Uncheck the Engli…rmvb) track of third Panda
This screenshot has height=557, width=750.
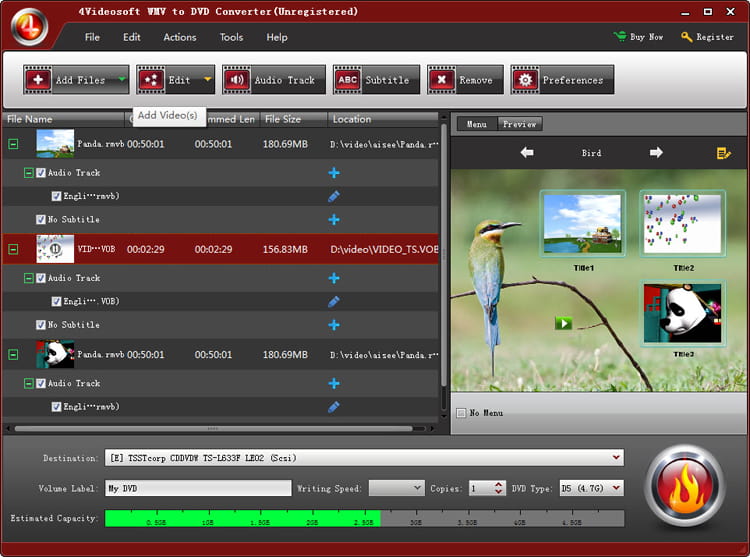coord(56,406)
